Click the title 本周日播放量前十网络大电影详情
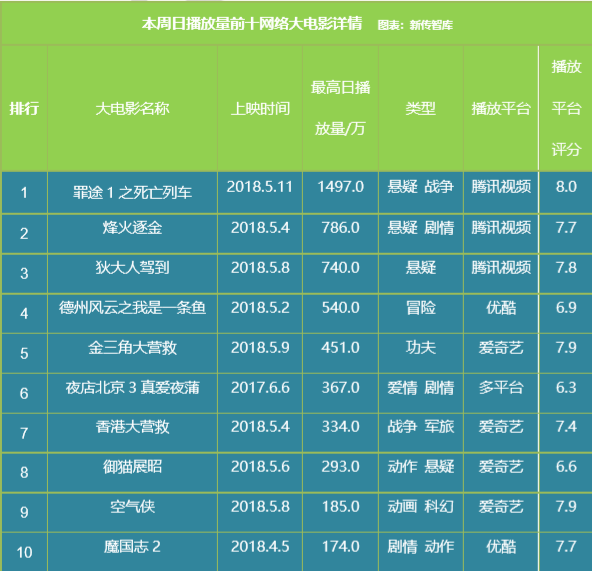592x571 pixels. tap(252, 24)
